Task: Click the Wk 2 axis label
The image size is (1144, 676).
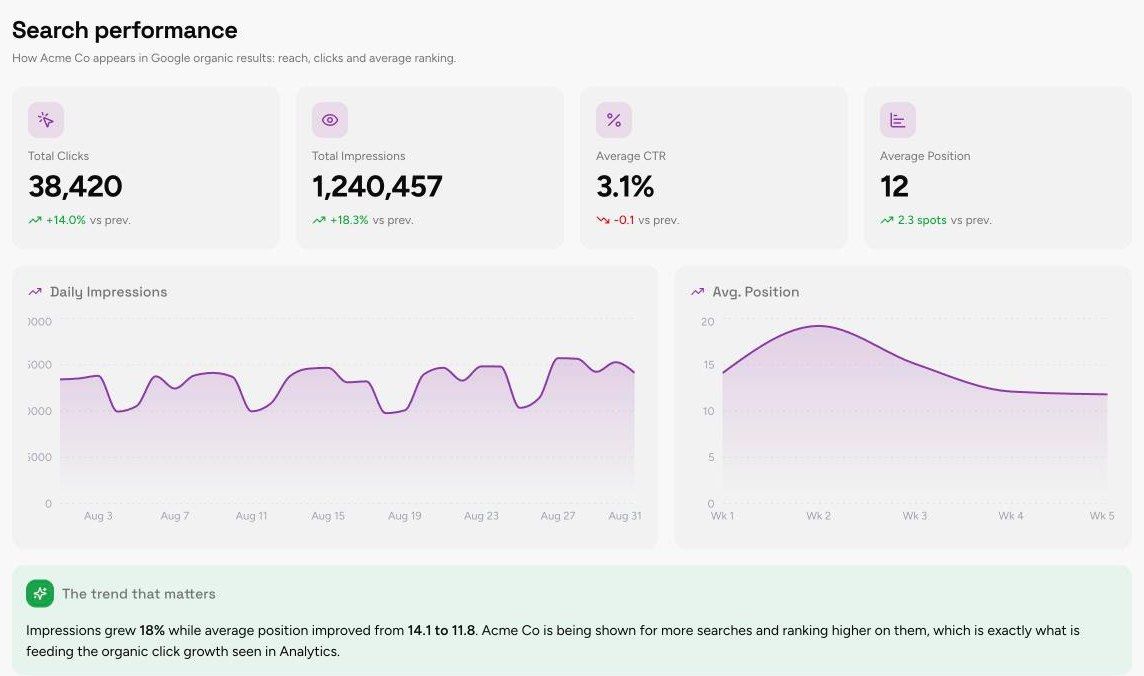Action: [x=819, y=516]
